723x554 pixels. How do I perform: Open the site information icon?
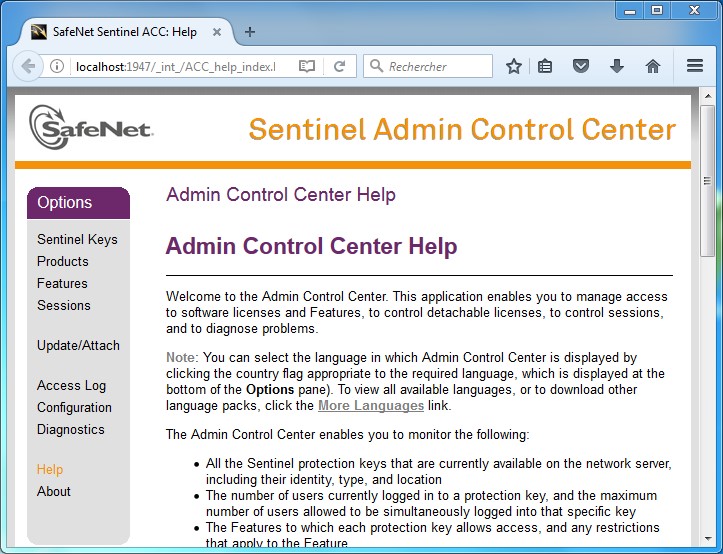pyautogui.click(x=57, y=66)
